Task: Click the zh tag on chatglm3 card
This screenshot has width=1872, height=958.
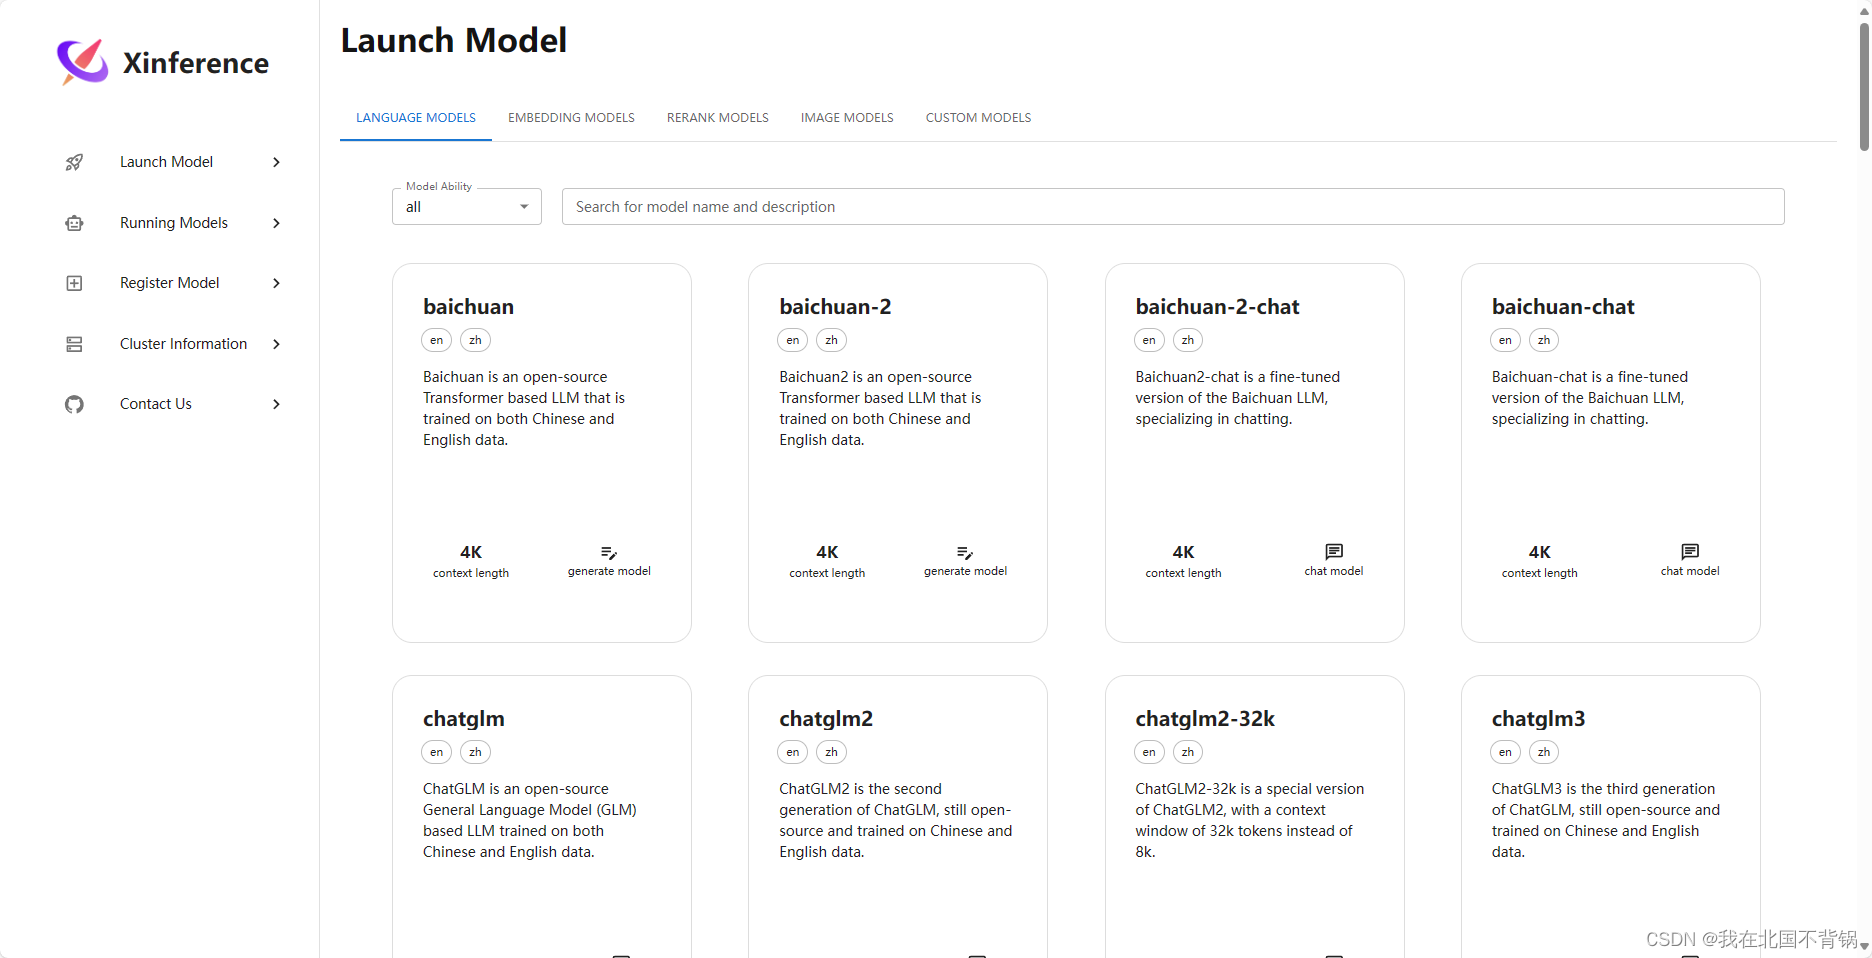Action: 1544,752
